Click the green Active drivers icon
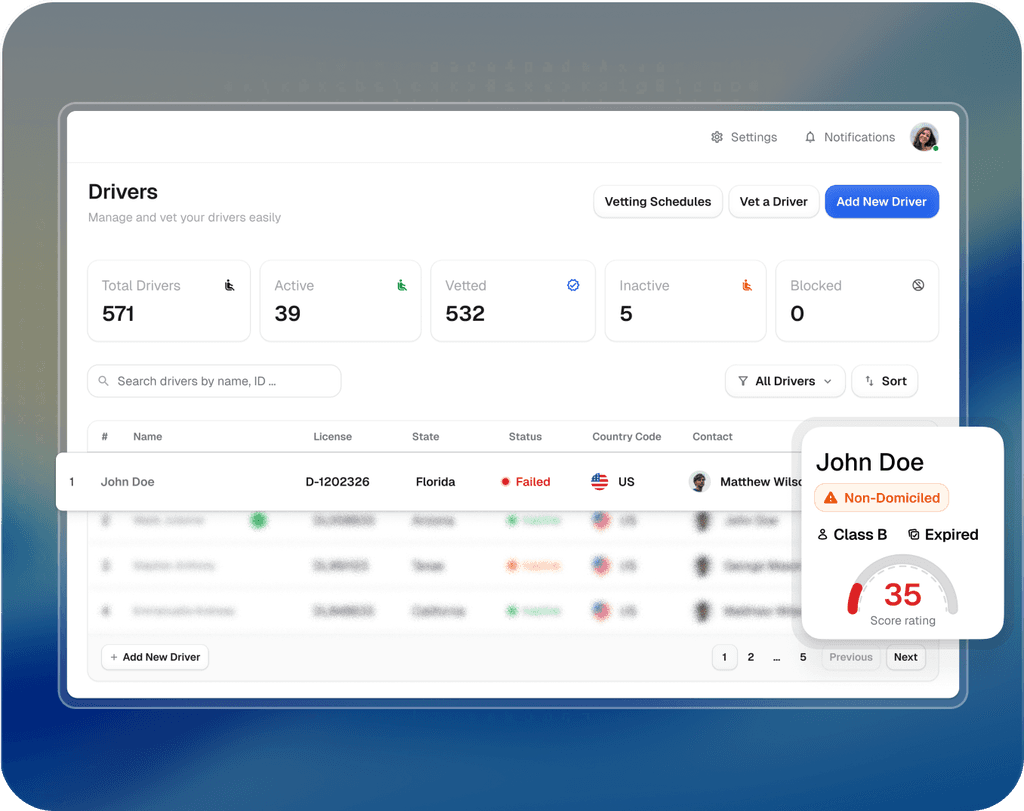The width and height of the screenshot is (1024, 811). (400, 285)
